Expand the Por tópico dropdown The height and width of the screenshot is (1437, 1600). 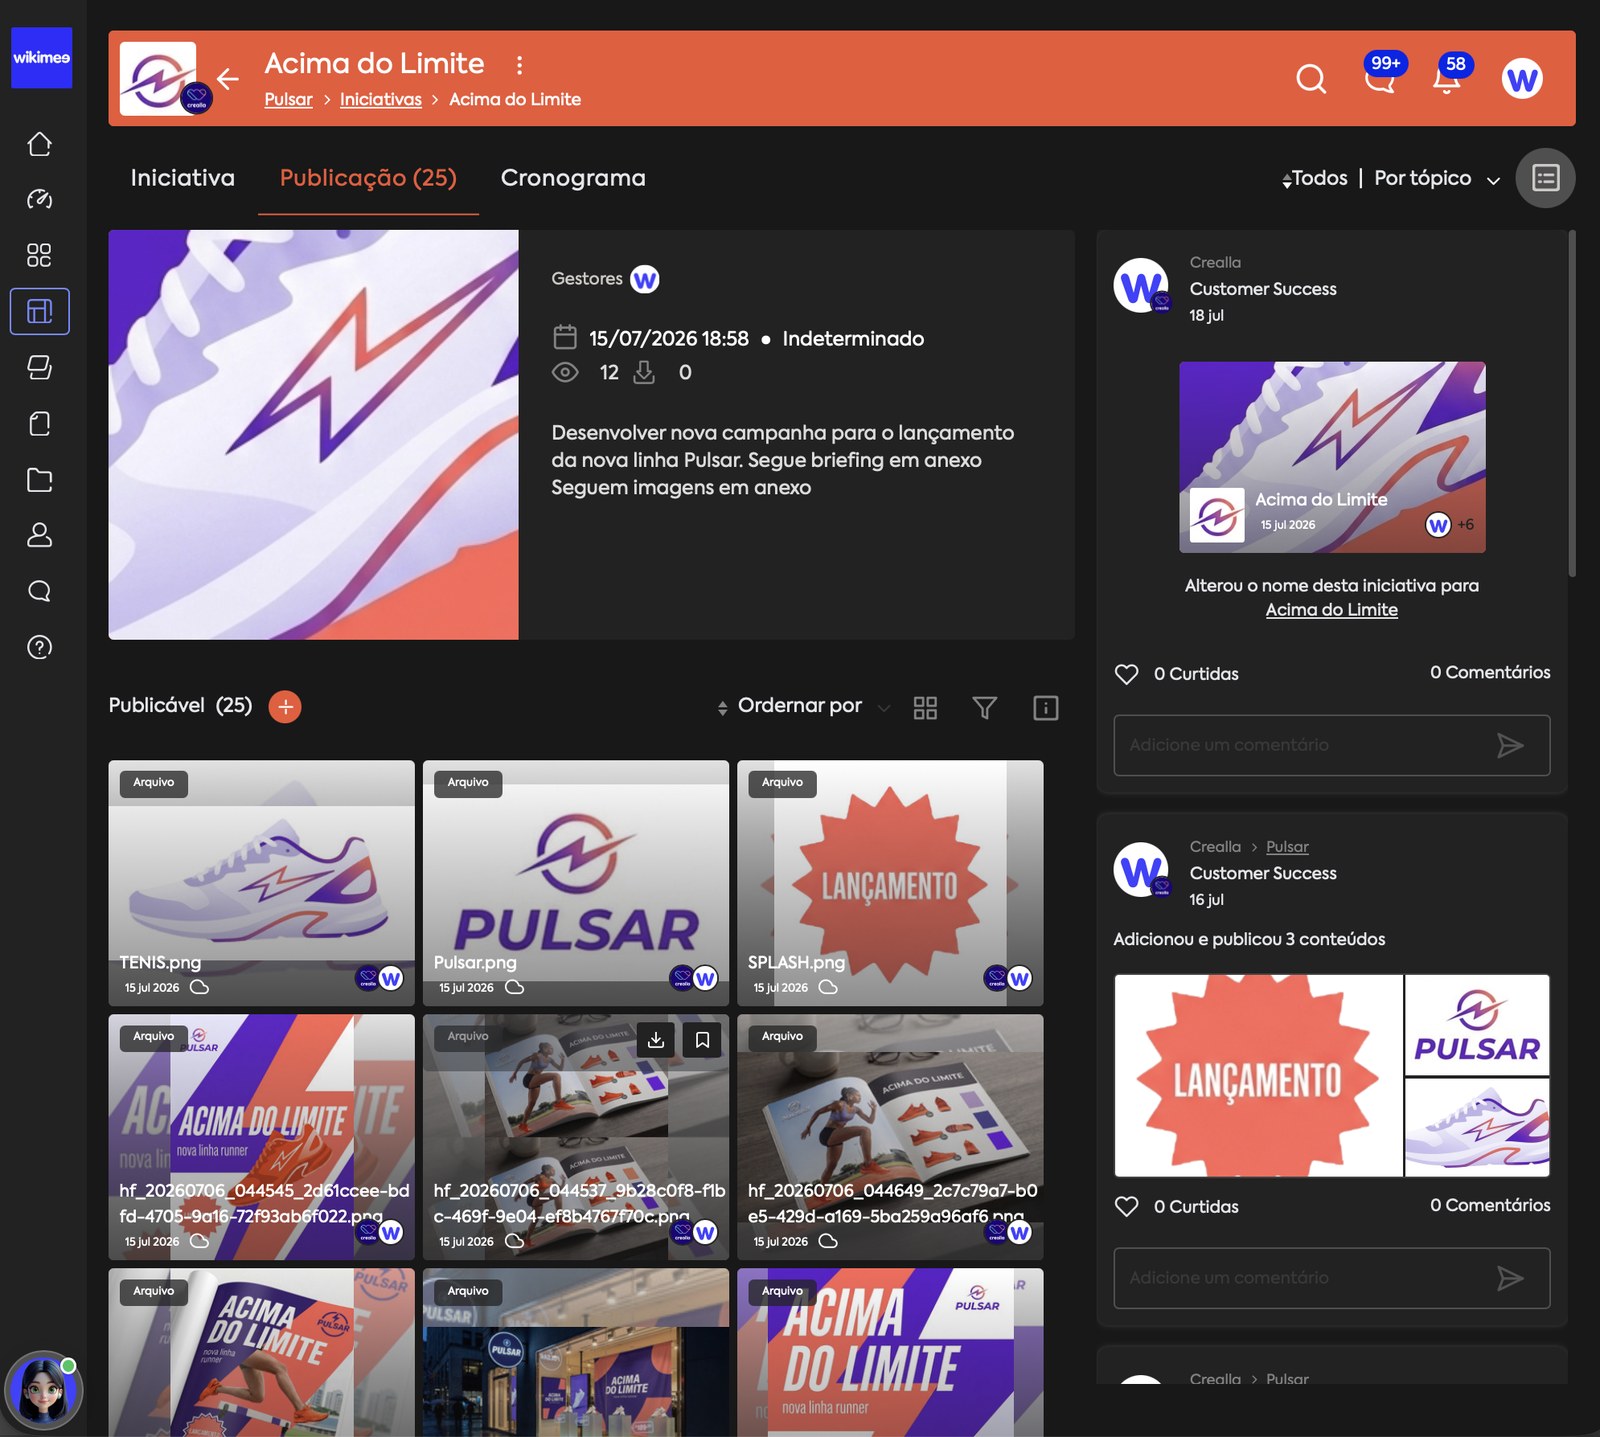[x=1437, y=178]
